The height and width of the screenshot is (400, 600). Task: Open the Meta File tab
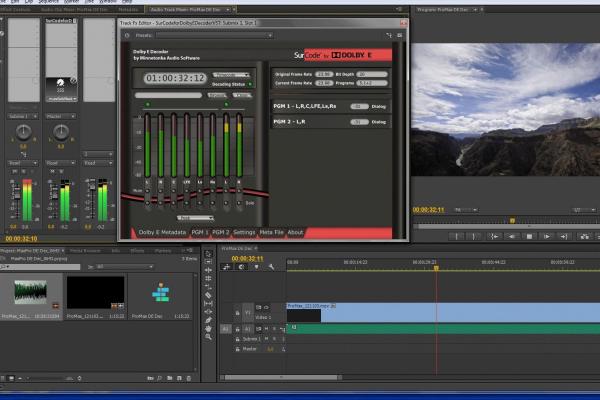[271, 232]
